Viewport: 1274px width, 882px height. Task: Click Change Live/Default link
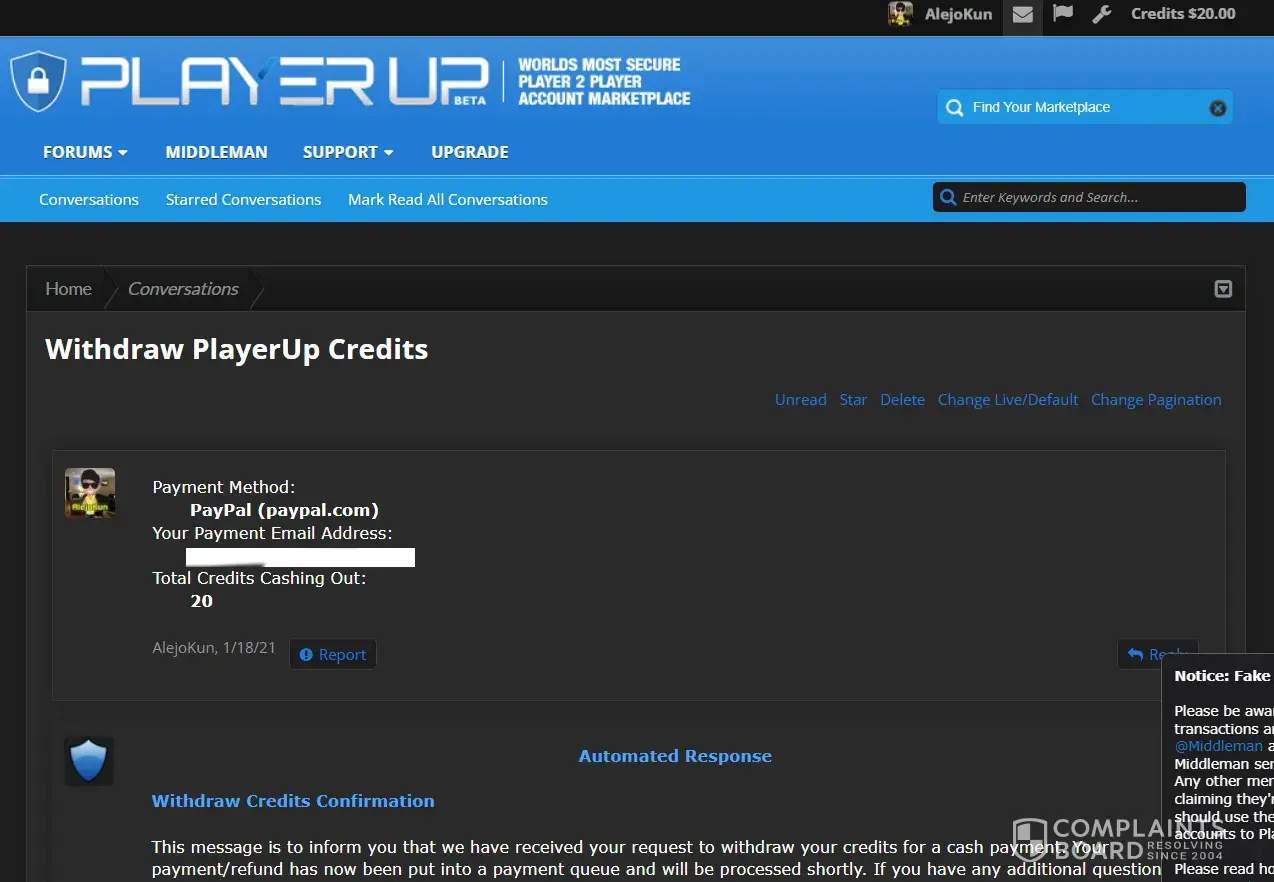coord(1007,400)
